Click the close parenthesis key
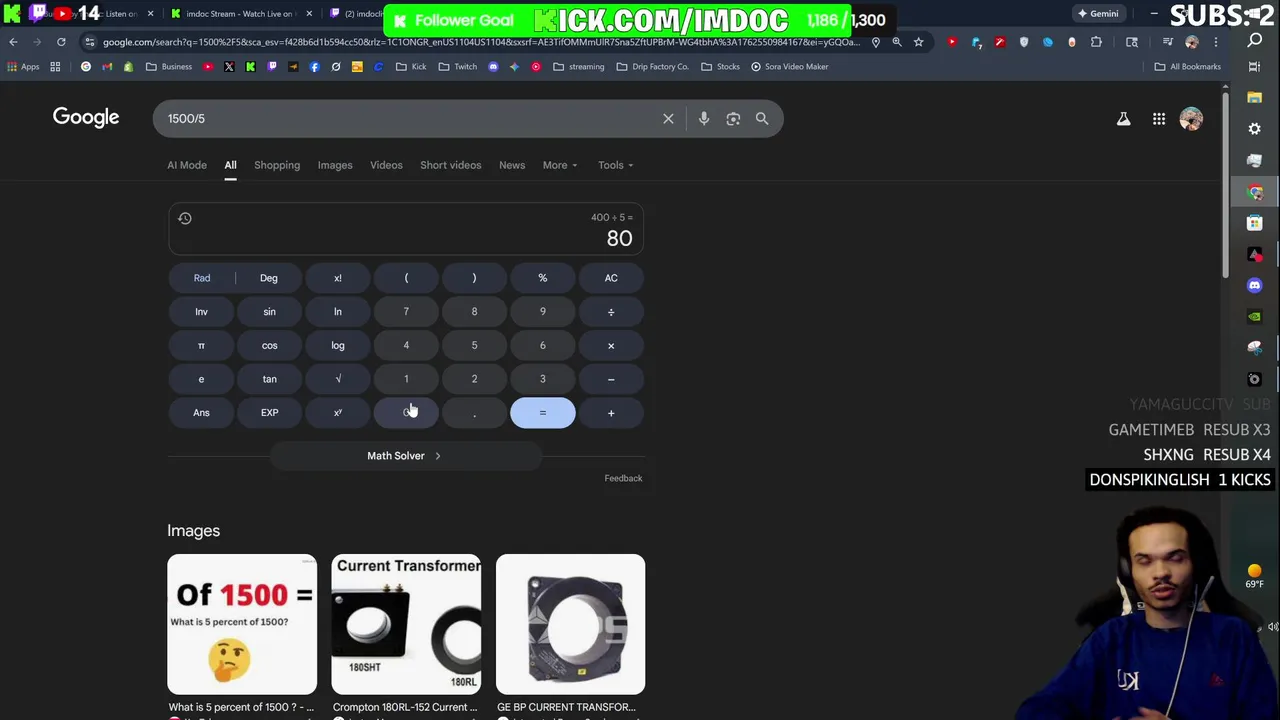The width and height of the screenshot is (1280, 720). (474, 278)
